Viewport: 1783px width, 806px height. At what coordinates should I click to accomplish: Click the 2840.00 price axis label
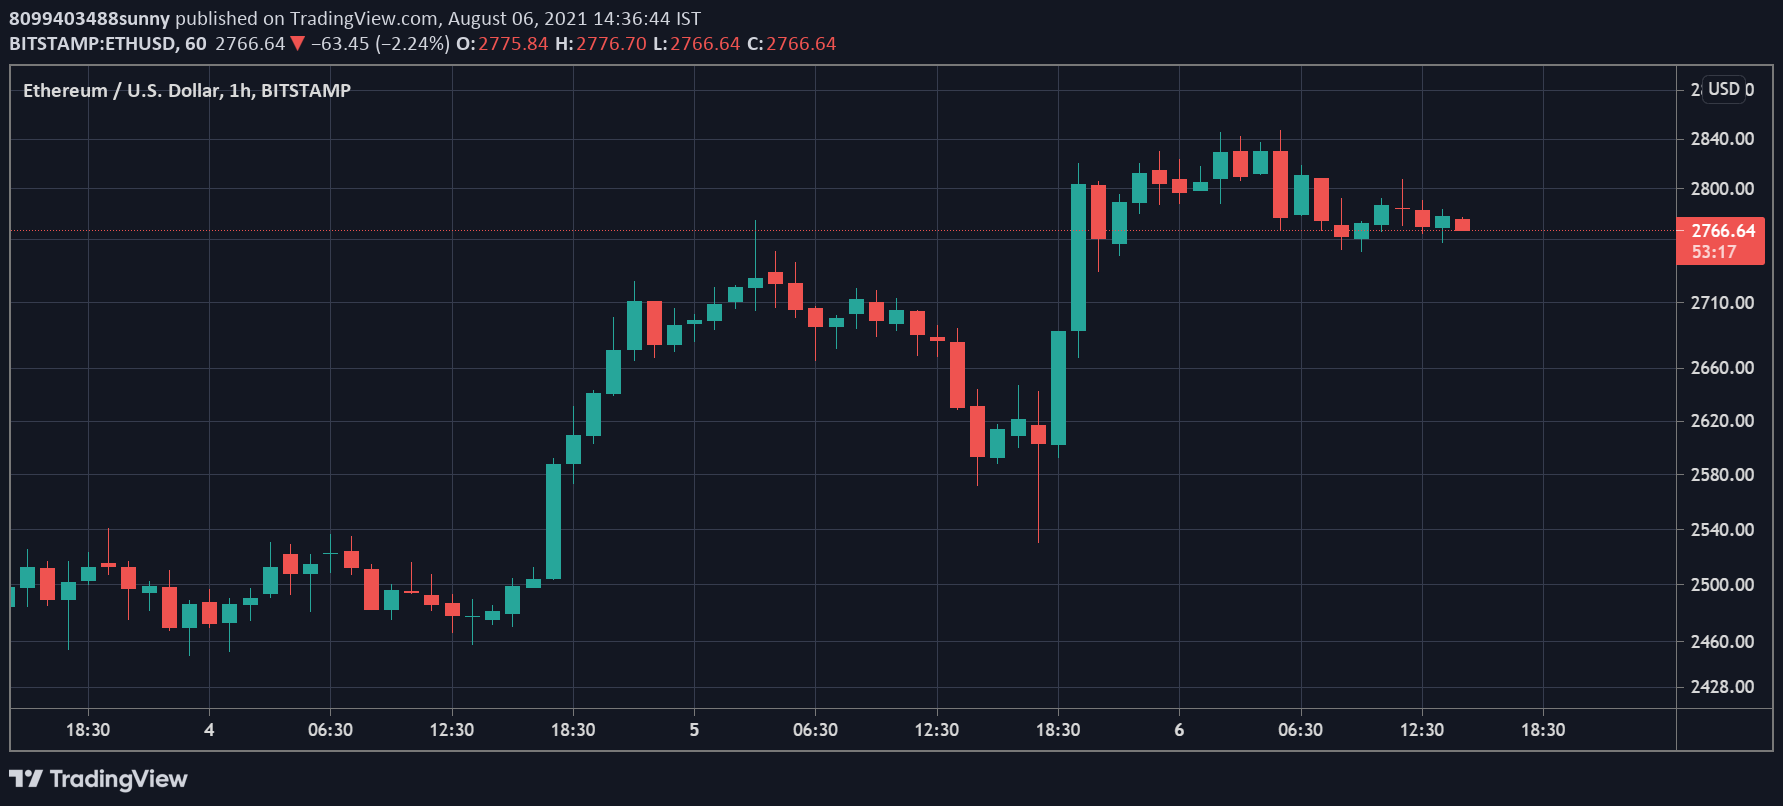1722,138
